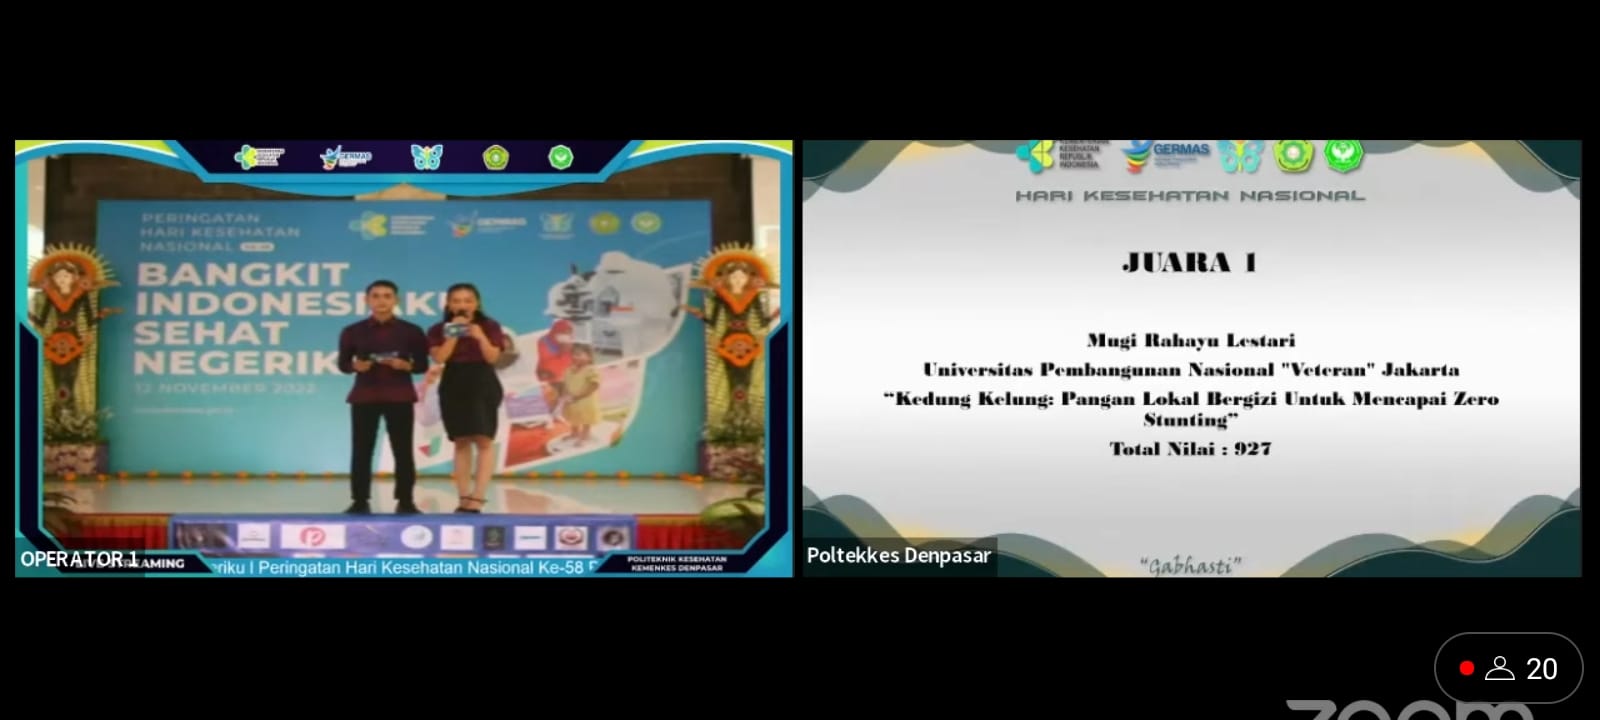Click HARI KESEHATAN NASIONAL slide header
1600x720 pixels.
pos(1190,196)
